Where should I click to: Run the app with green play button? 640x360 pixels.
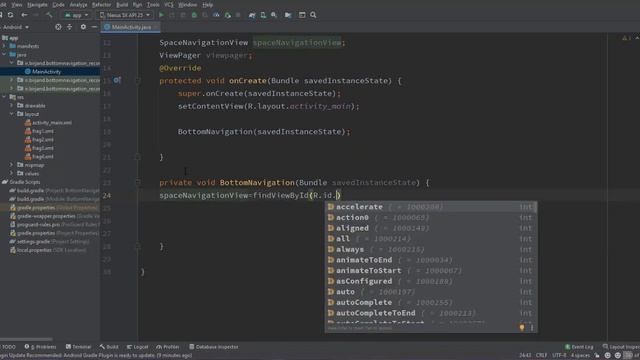click(x=162, y=15)
